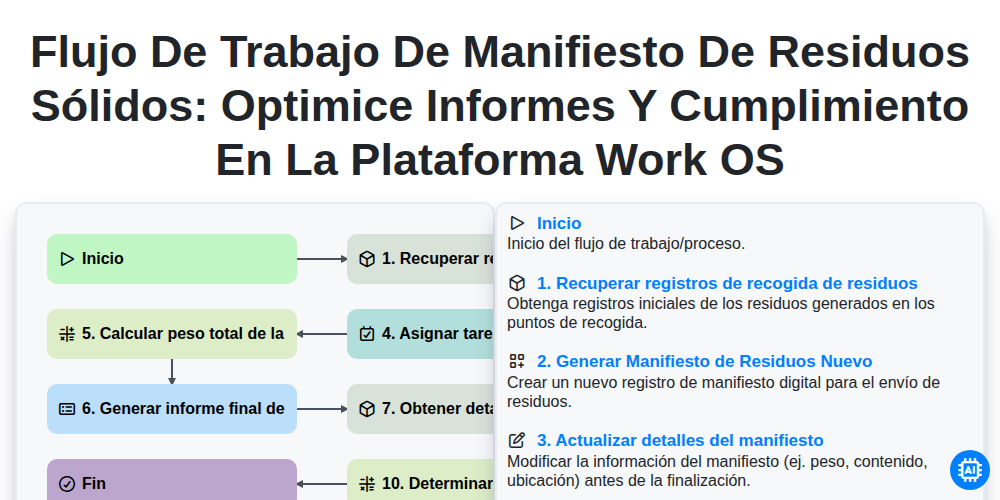This screenshot has width=1000, height=500.
Task: Select the green Inicio flowchart node
Action: [172, 259]
